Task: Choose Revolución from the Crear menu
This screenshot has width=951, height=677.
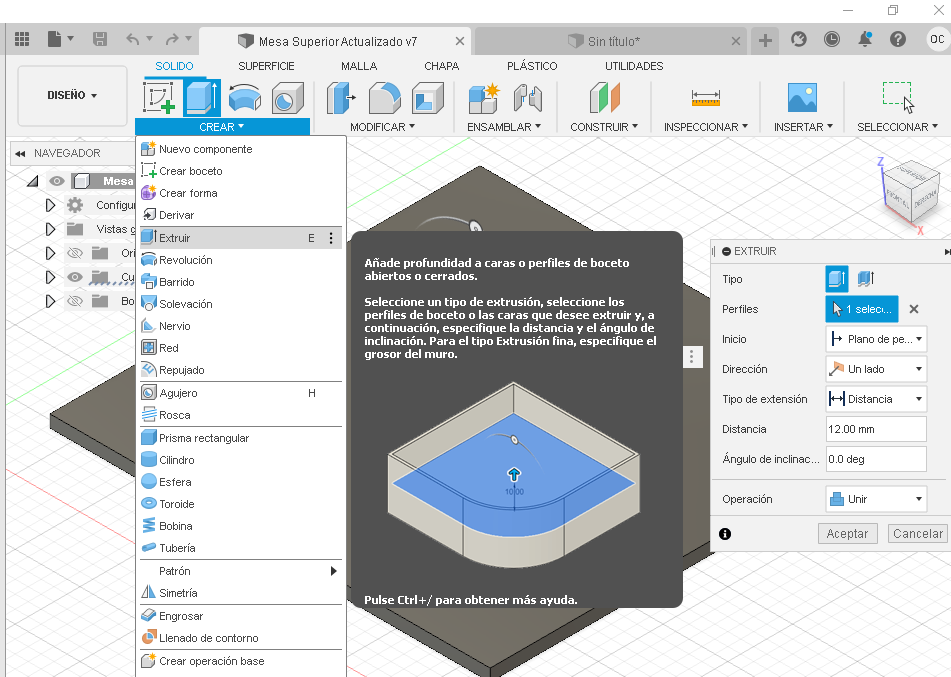Action: coord(241,260)
